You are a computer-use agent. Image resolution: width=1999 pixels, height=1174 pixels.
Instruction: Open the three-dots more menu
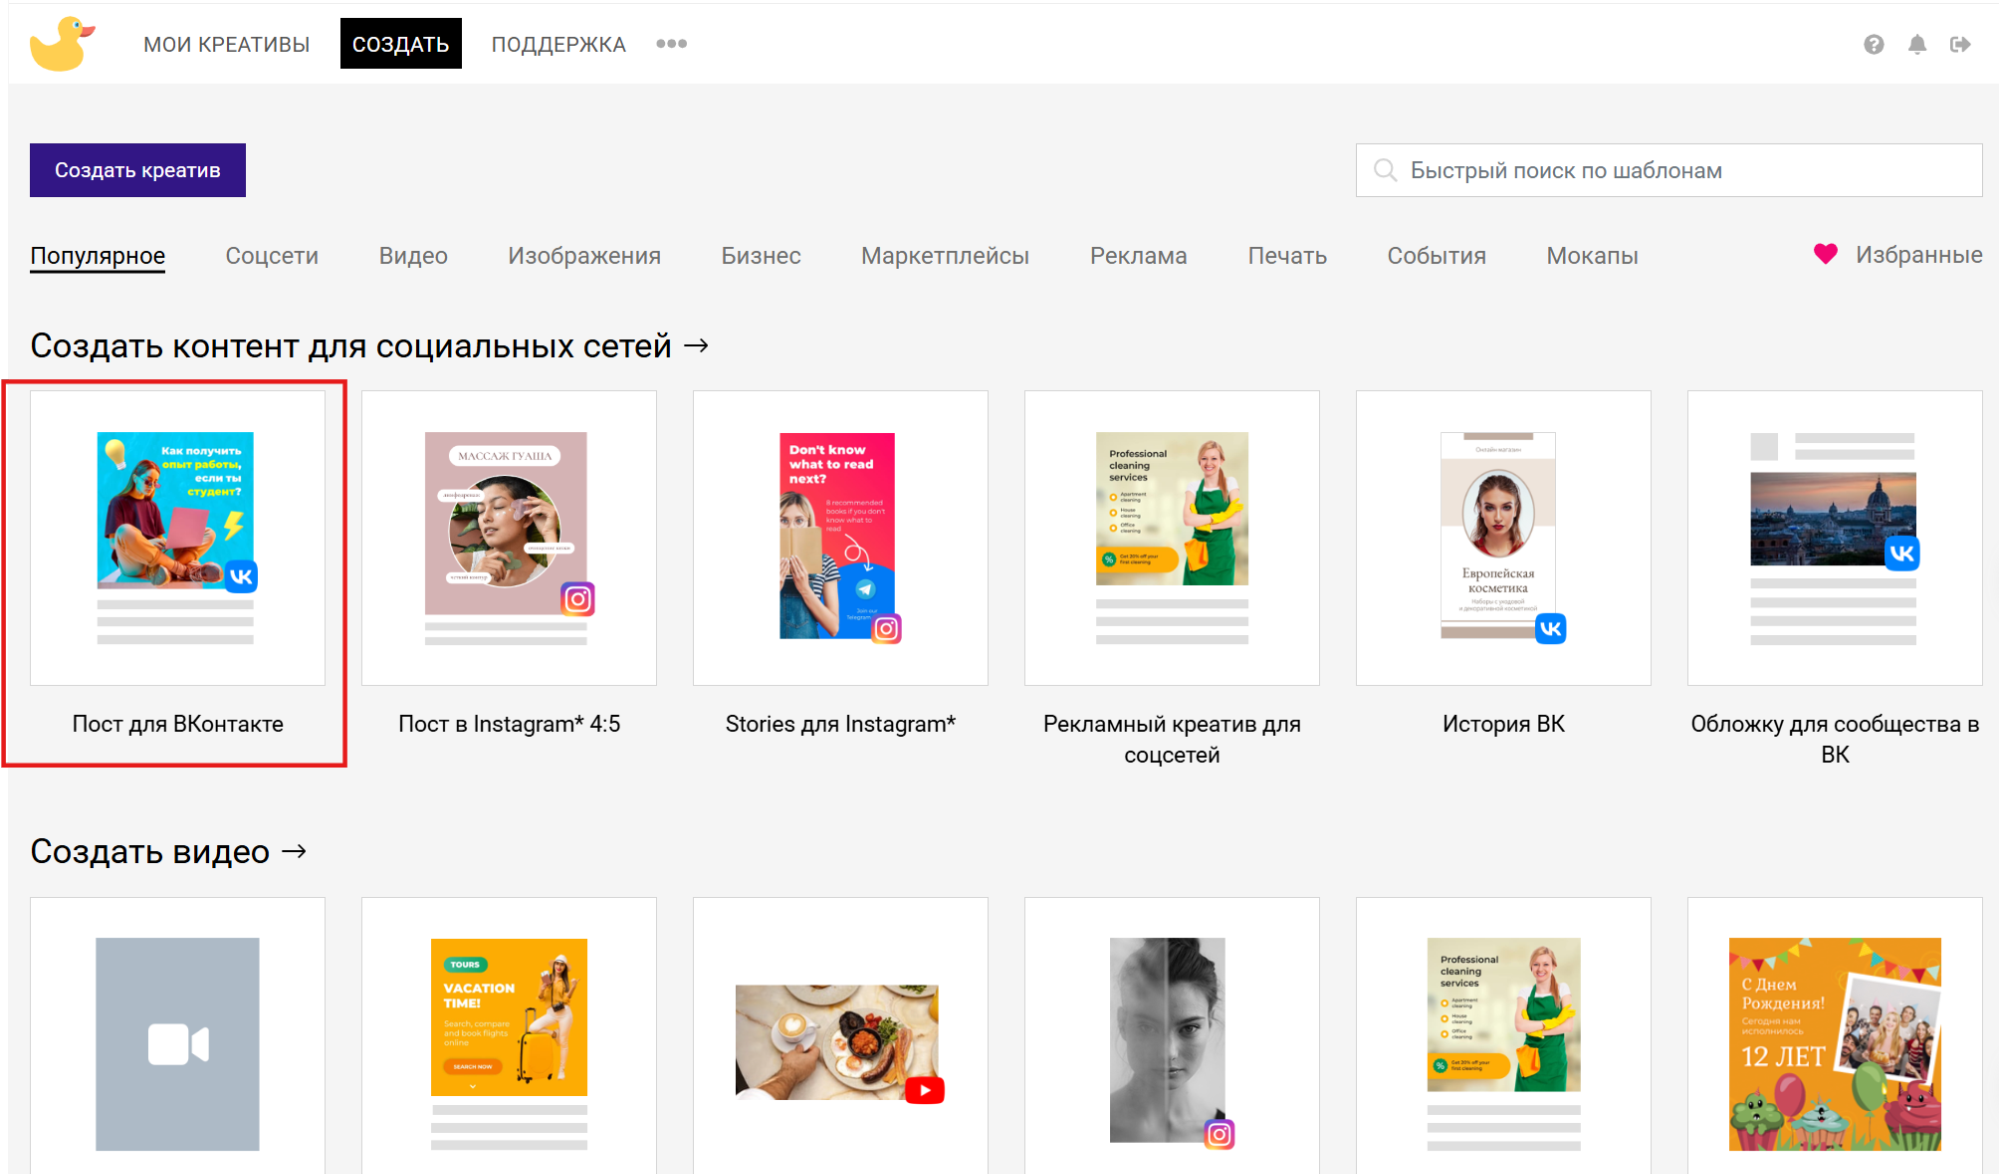(x=671, y=44)
